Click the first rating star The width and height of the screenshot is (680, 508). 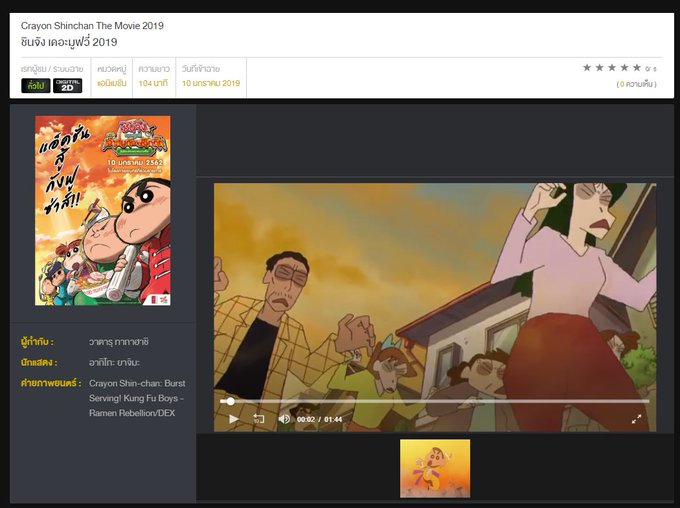(x=587, y=67)
